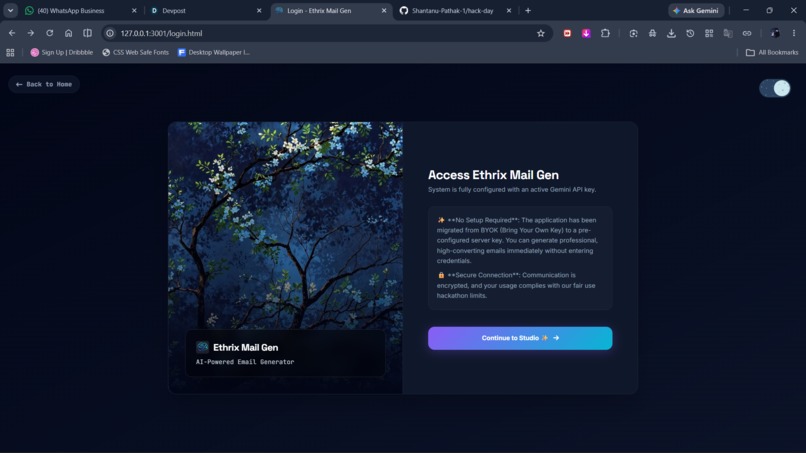
Task: Reload the login page
Action: 49,33
